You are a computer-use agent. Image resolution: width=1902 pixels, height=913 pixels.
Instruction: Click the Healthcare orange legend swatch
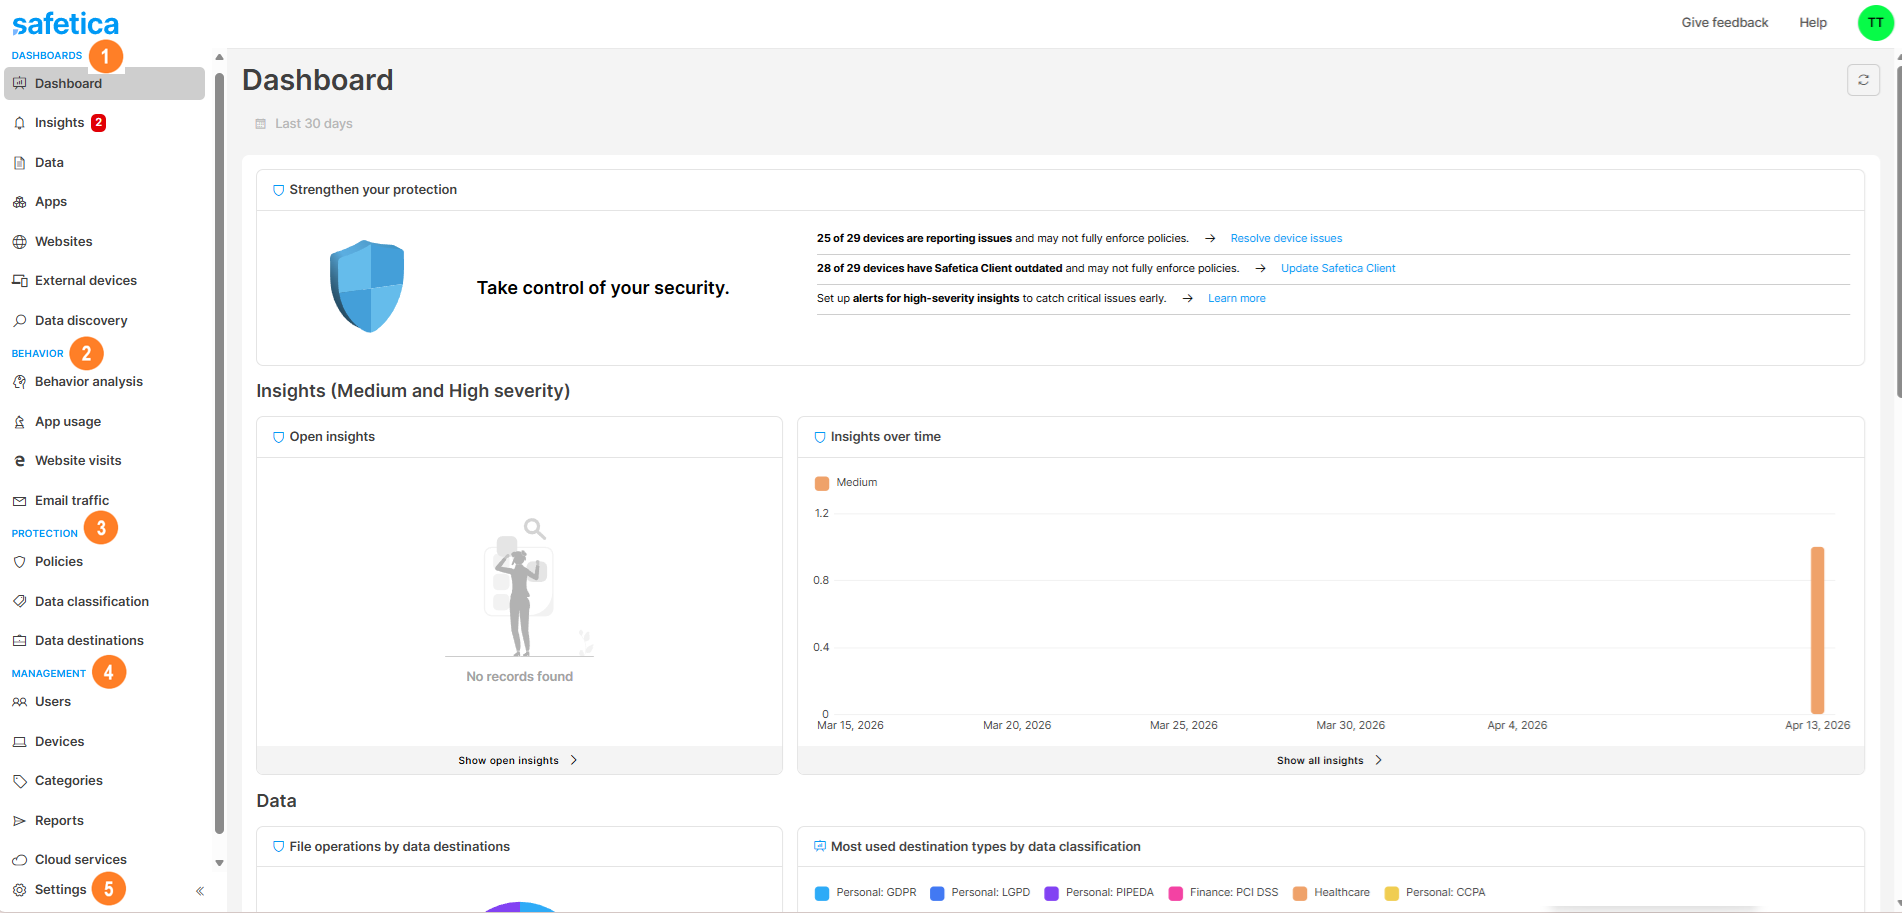coord(1300,893)
